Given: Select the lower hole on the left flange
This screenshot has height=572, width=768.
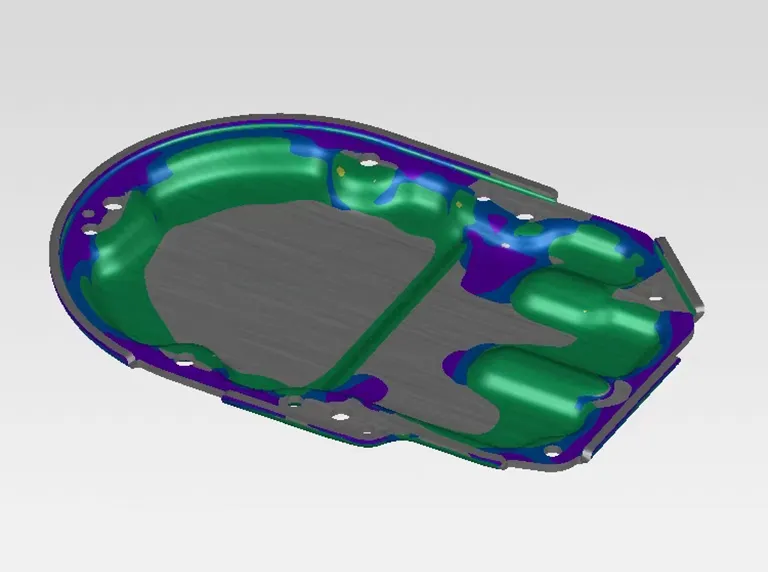Looking at the screenshot, I should 90,231.
